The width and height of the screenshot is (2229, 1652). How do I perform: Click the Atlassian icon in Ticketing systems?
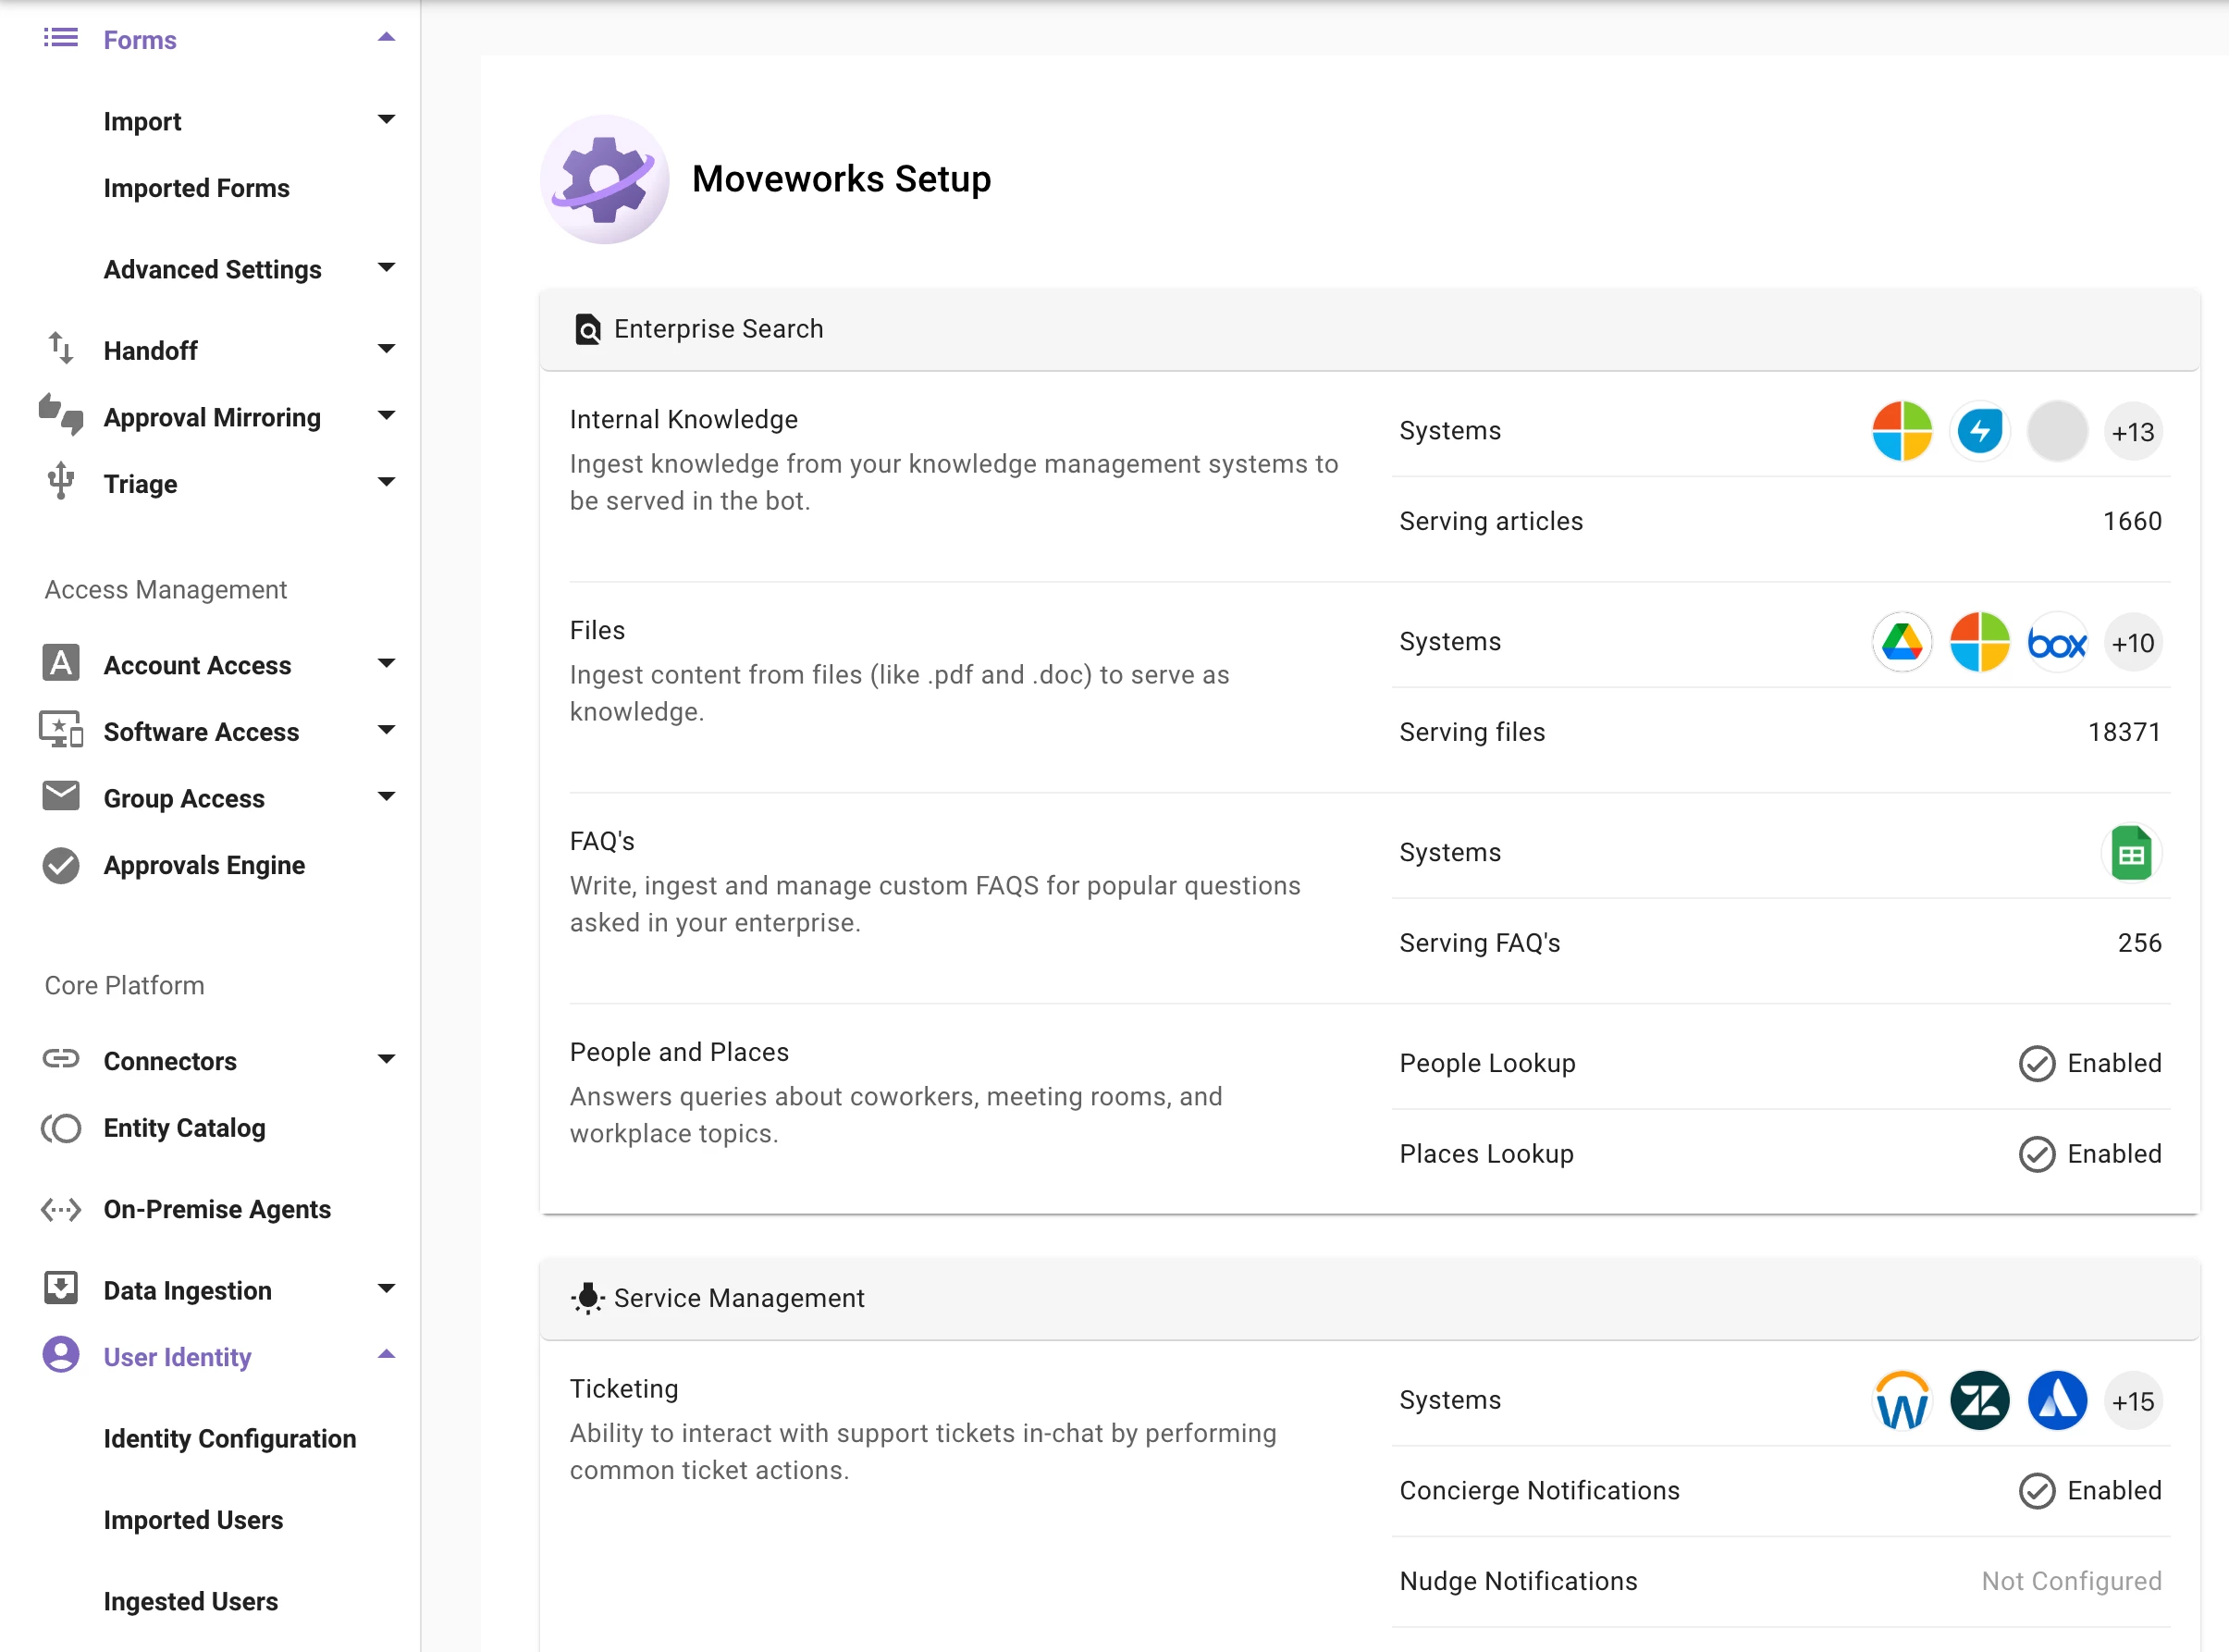(2057, 1401)
